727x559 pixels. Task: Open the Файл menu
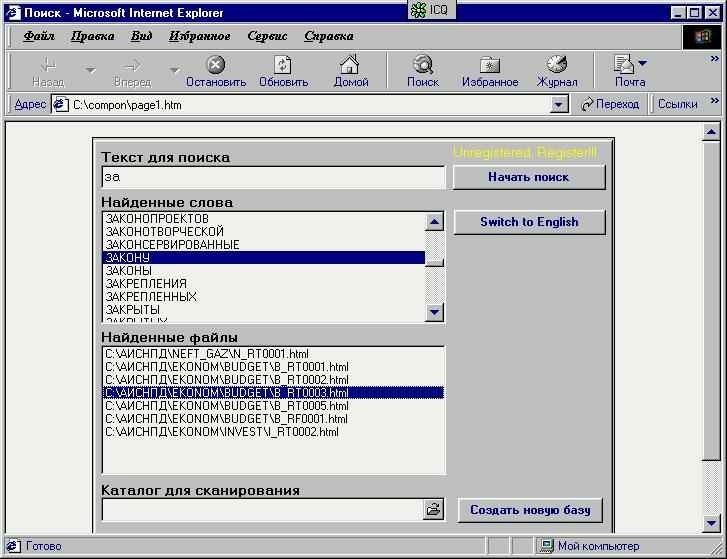38,36
